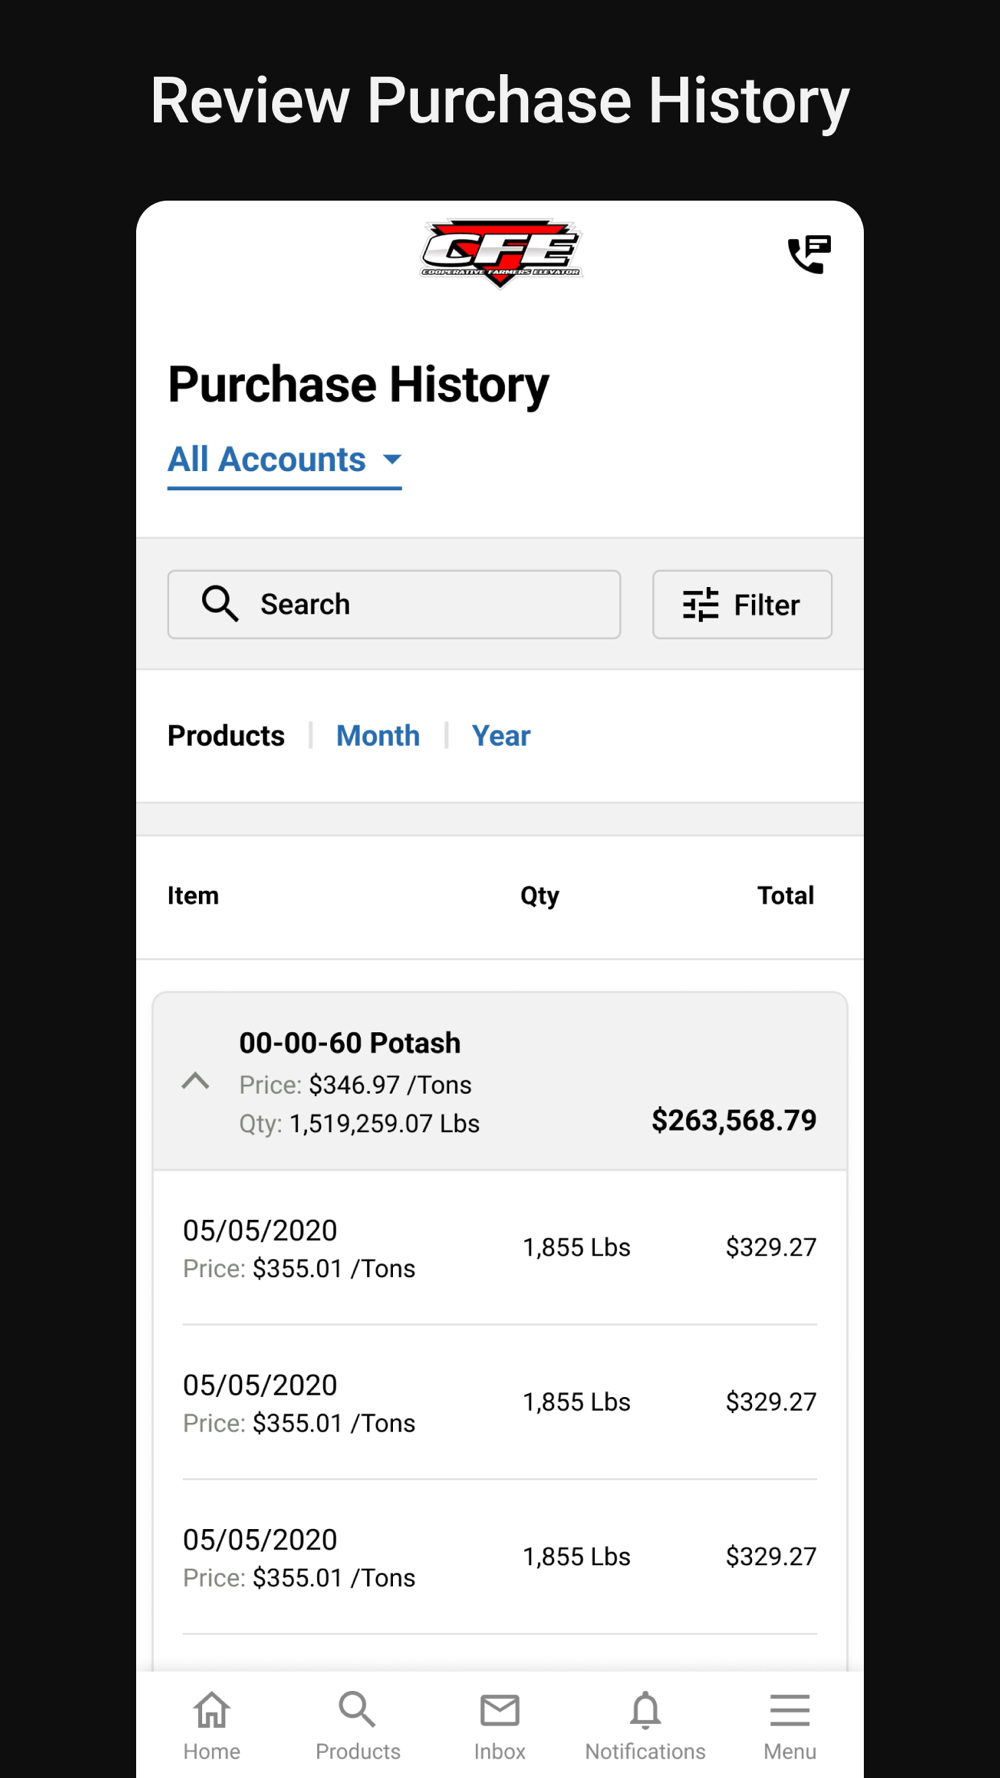Viewport: 1000px width, 1778px height.
Task: Collapse the 00-00-60 Potash group
Action: 196,1082
